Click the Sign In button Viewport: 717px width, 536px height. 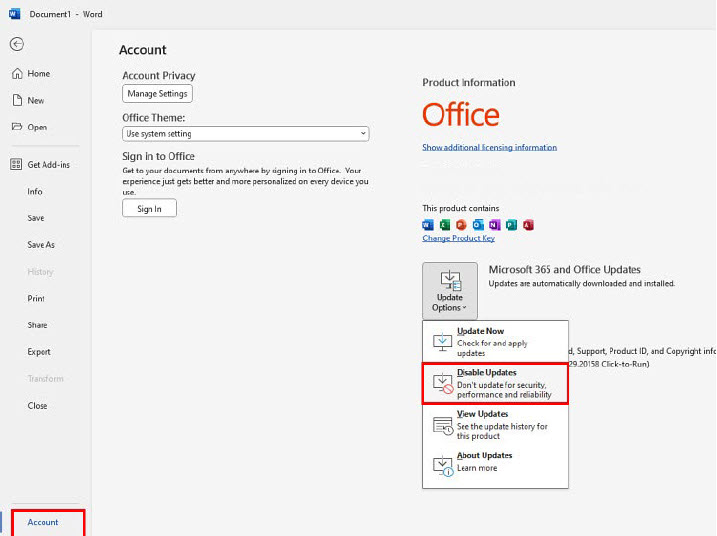pos(149,209)
